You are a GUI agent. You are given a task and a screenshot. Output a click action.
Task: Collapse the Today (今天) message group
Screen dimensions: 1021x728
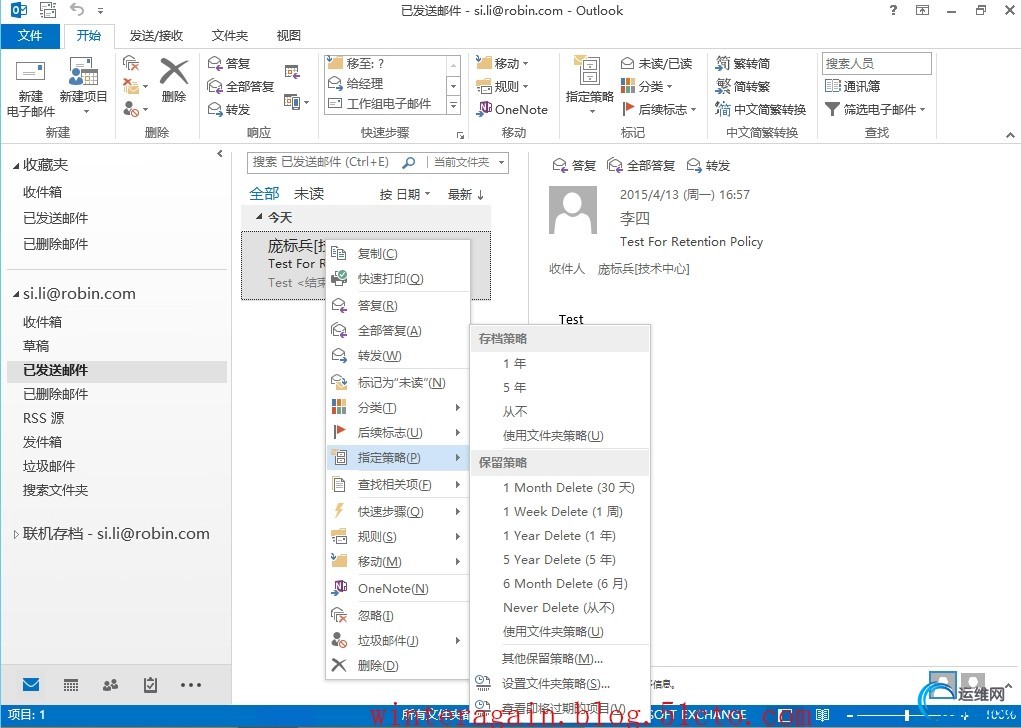pyautogui.click(x=259, y=217)
